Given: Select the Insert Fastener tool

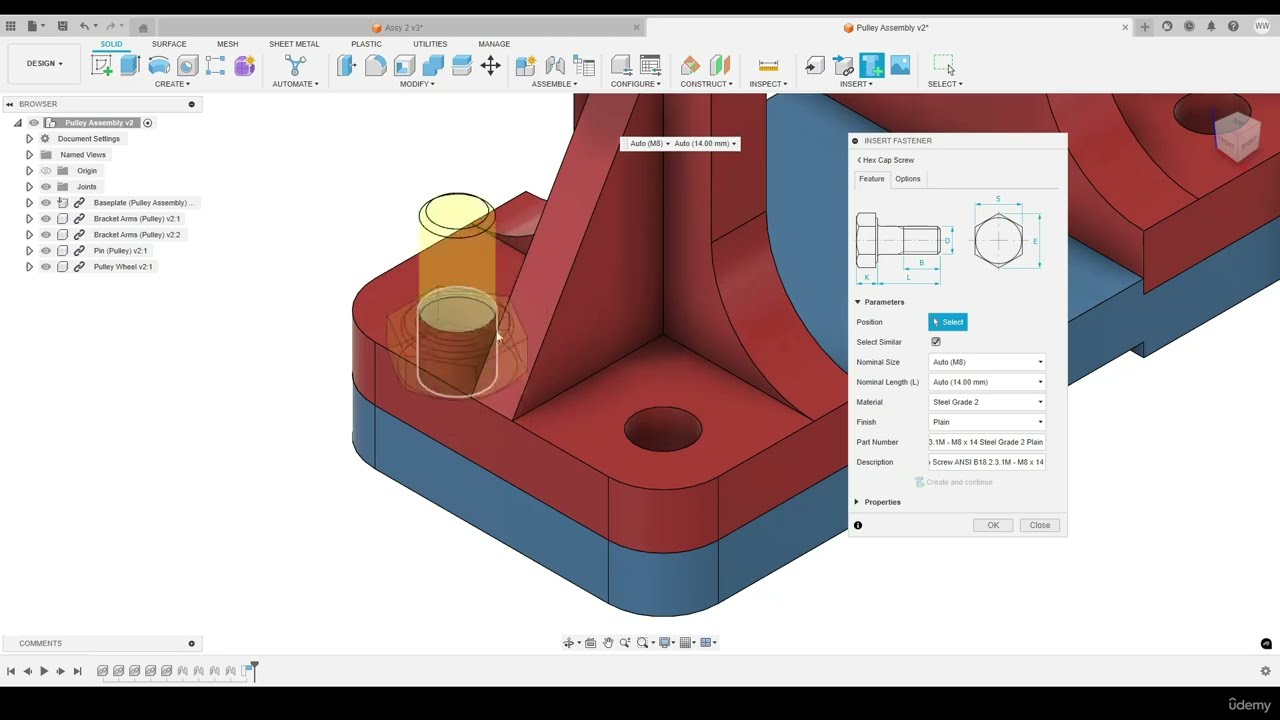Looking at the screenshot, I should pos(871,65).
